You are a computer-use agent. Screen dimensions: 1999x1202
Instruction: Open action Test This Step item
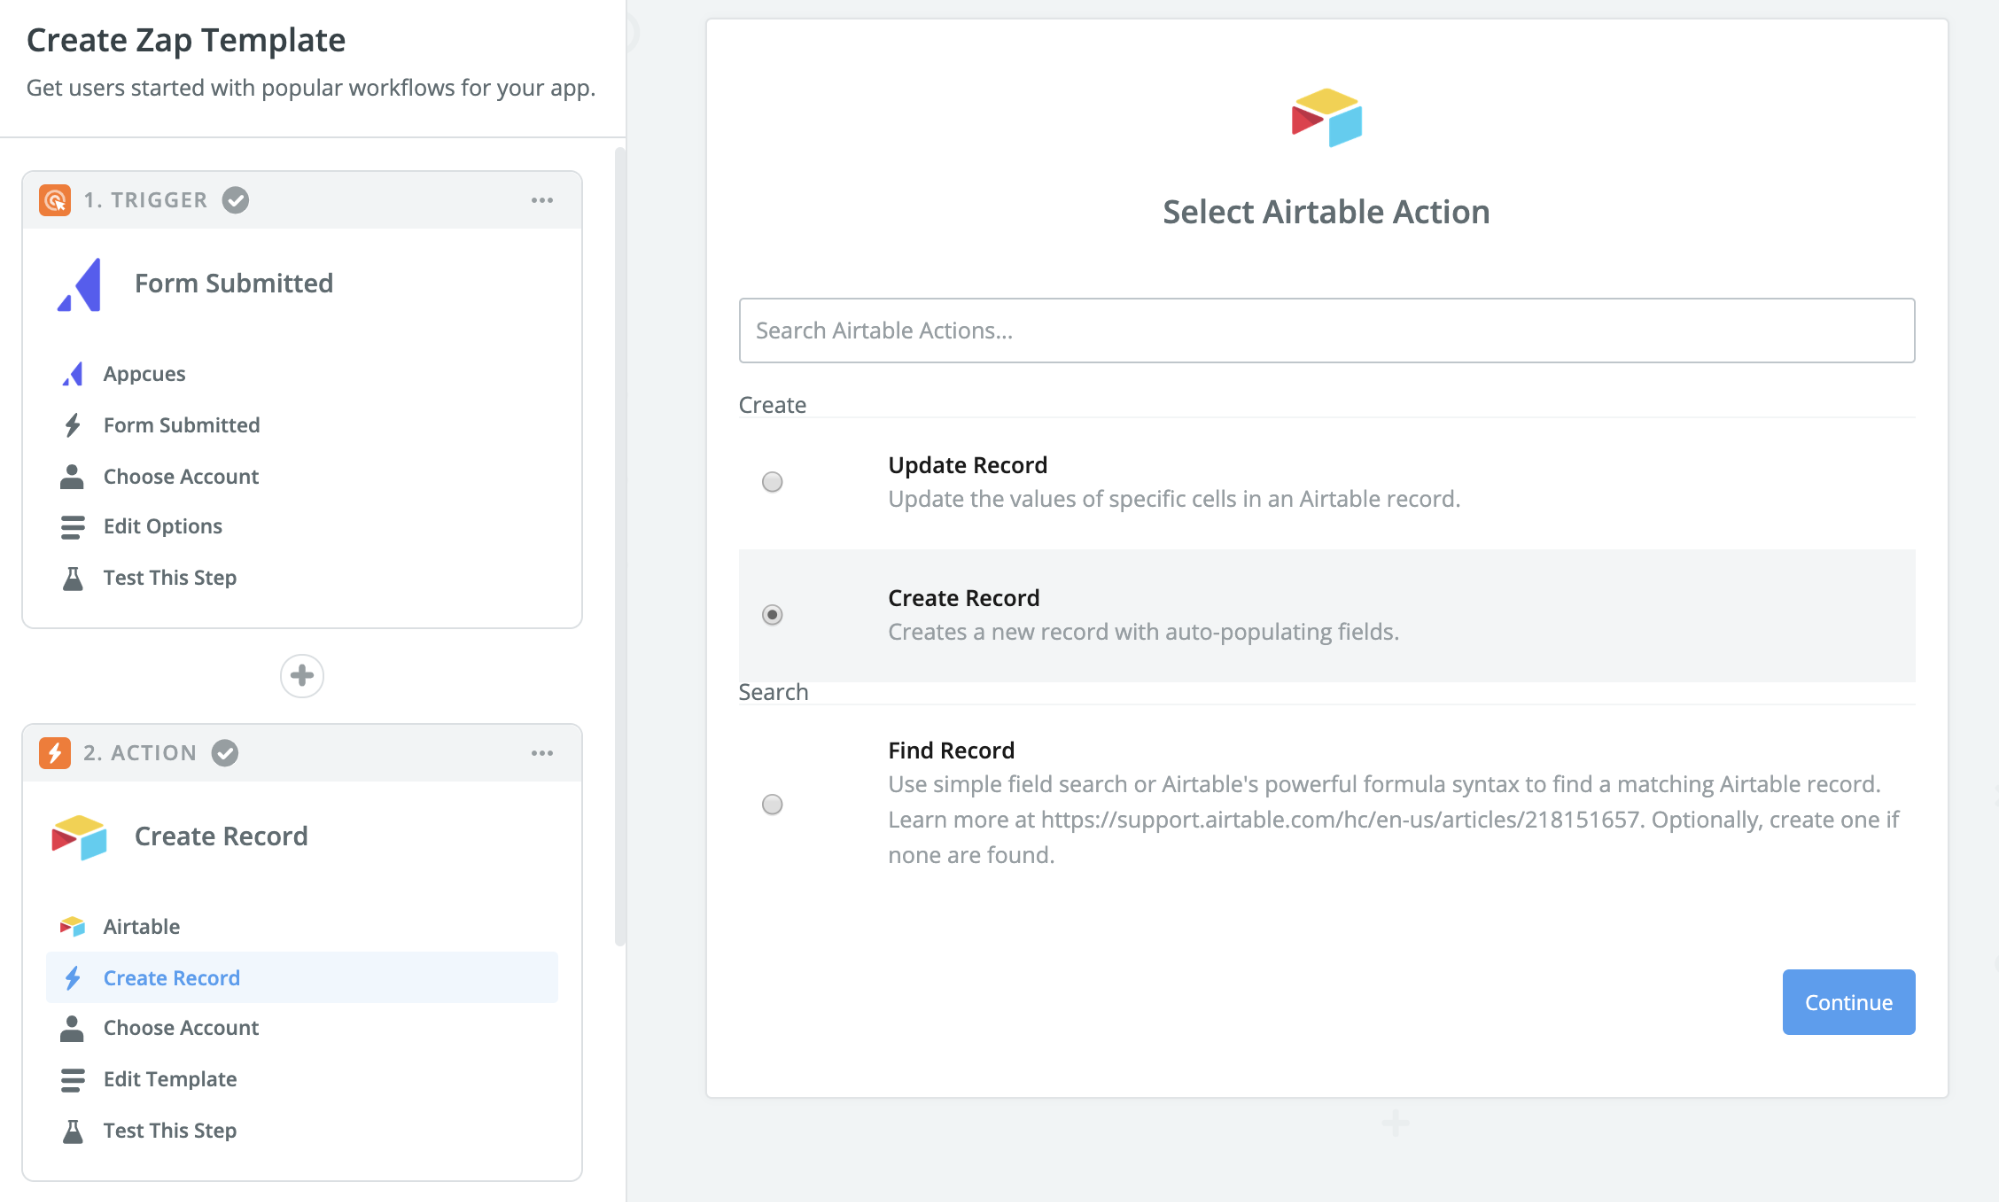(302, 1131)
